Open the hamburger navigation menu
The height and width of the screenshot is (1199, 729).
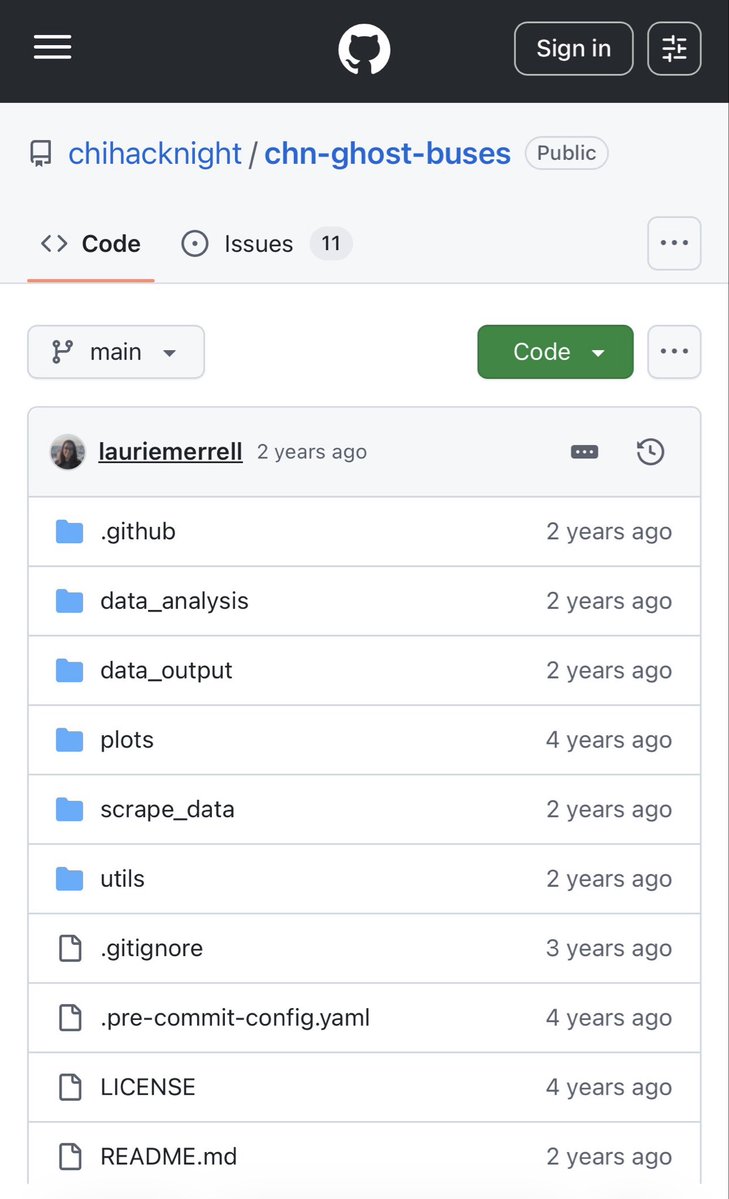52,47
